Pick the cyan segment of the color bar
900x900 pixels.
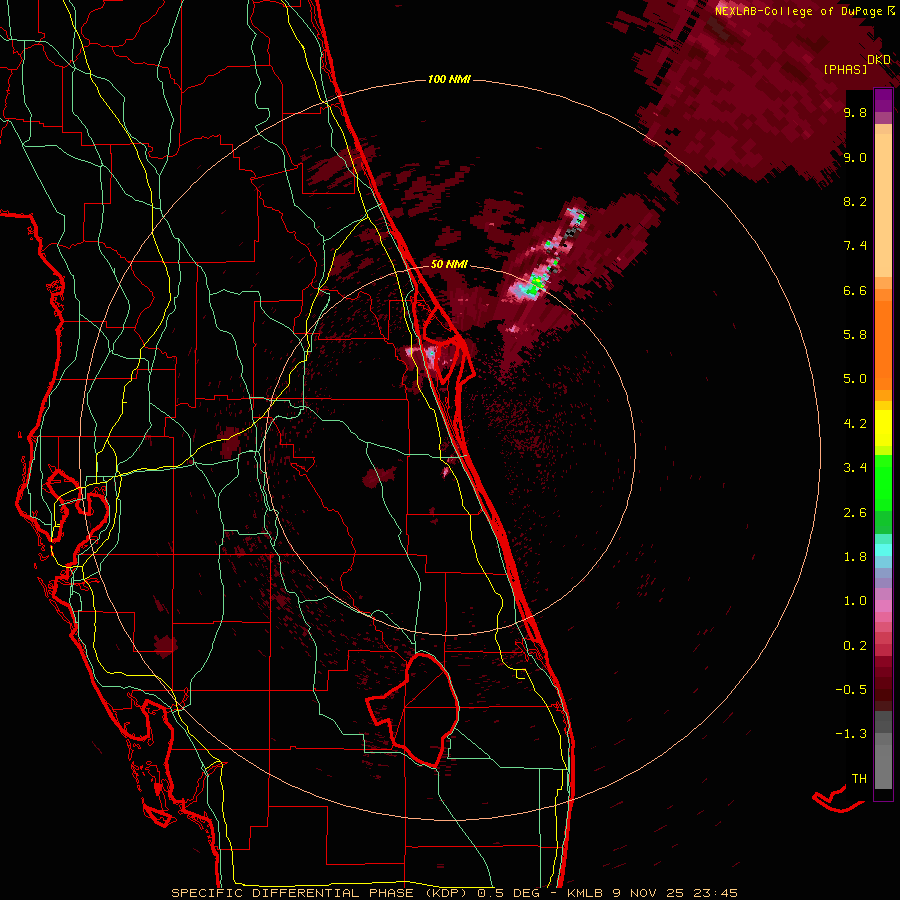pos(883,549)
